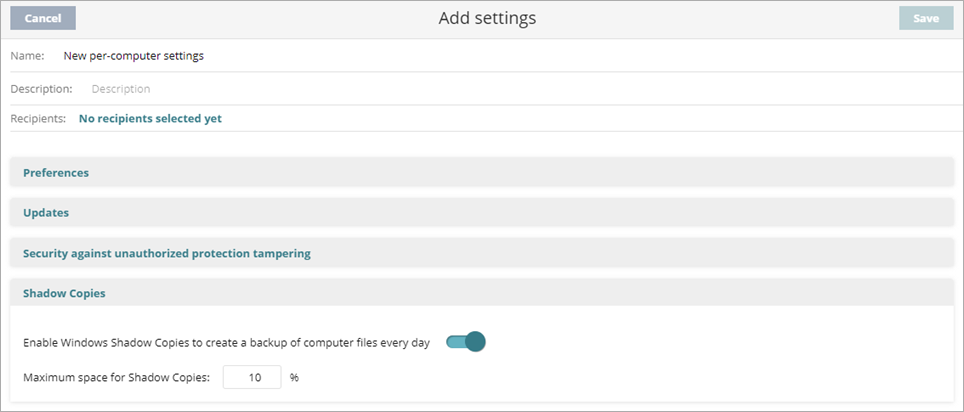Expand Security against unauthorized protection tampering
Viewport: 964px width, 412px height.
coord(167,253)
